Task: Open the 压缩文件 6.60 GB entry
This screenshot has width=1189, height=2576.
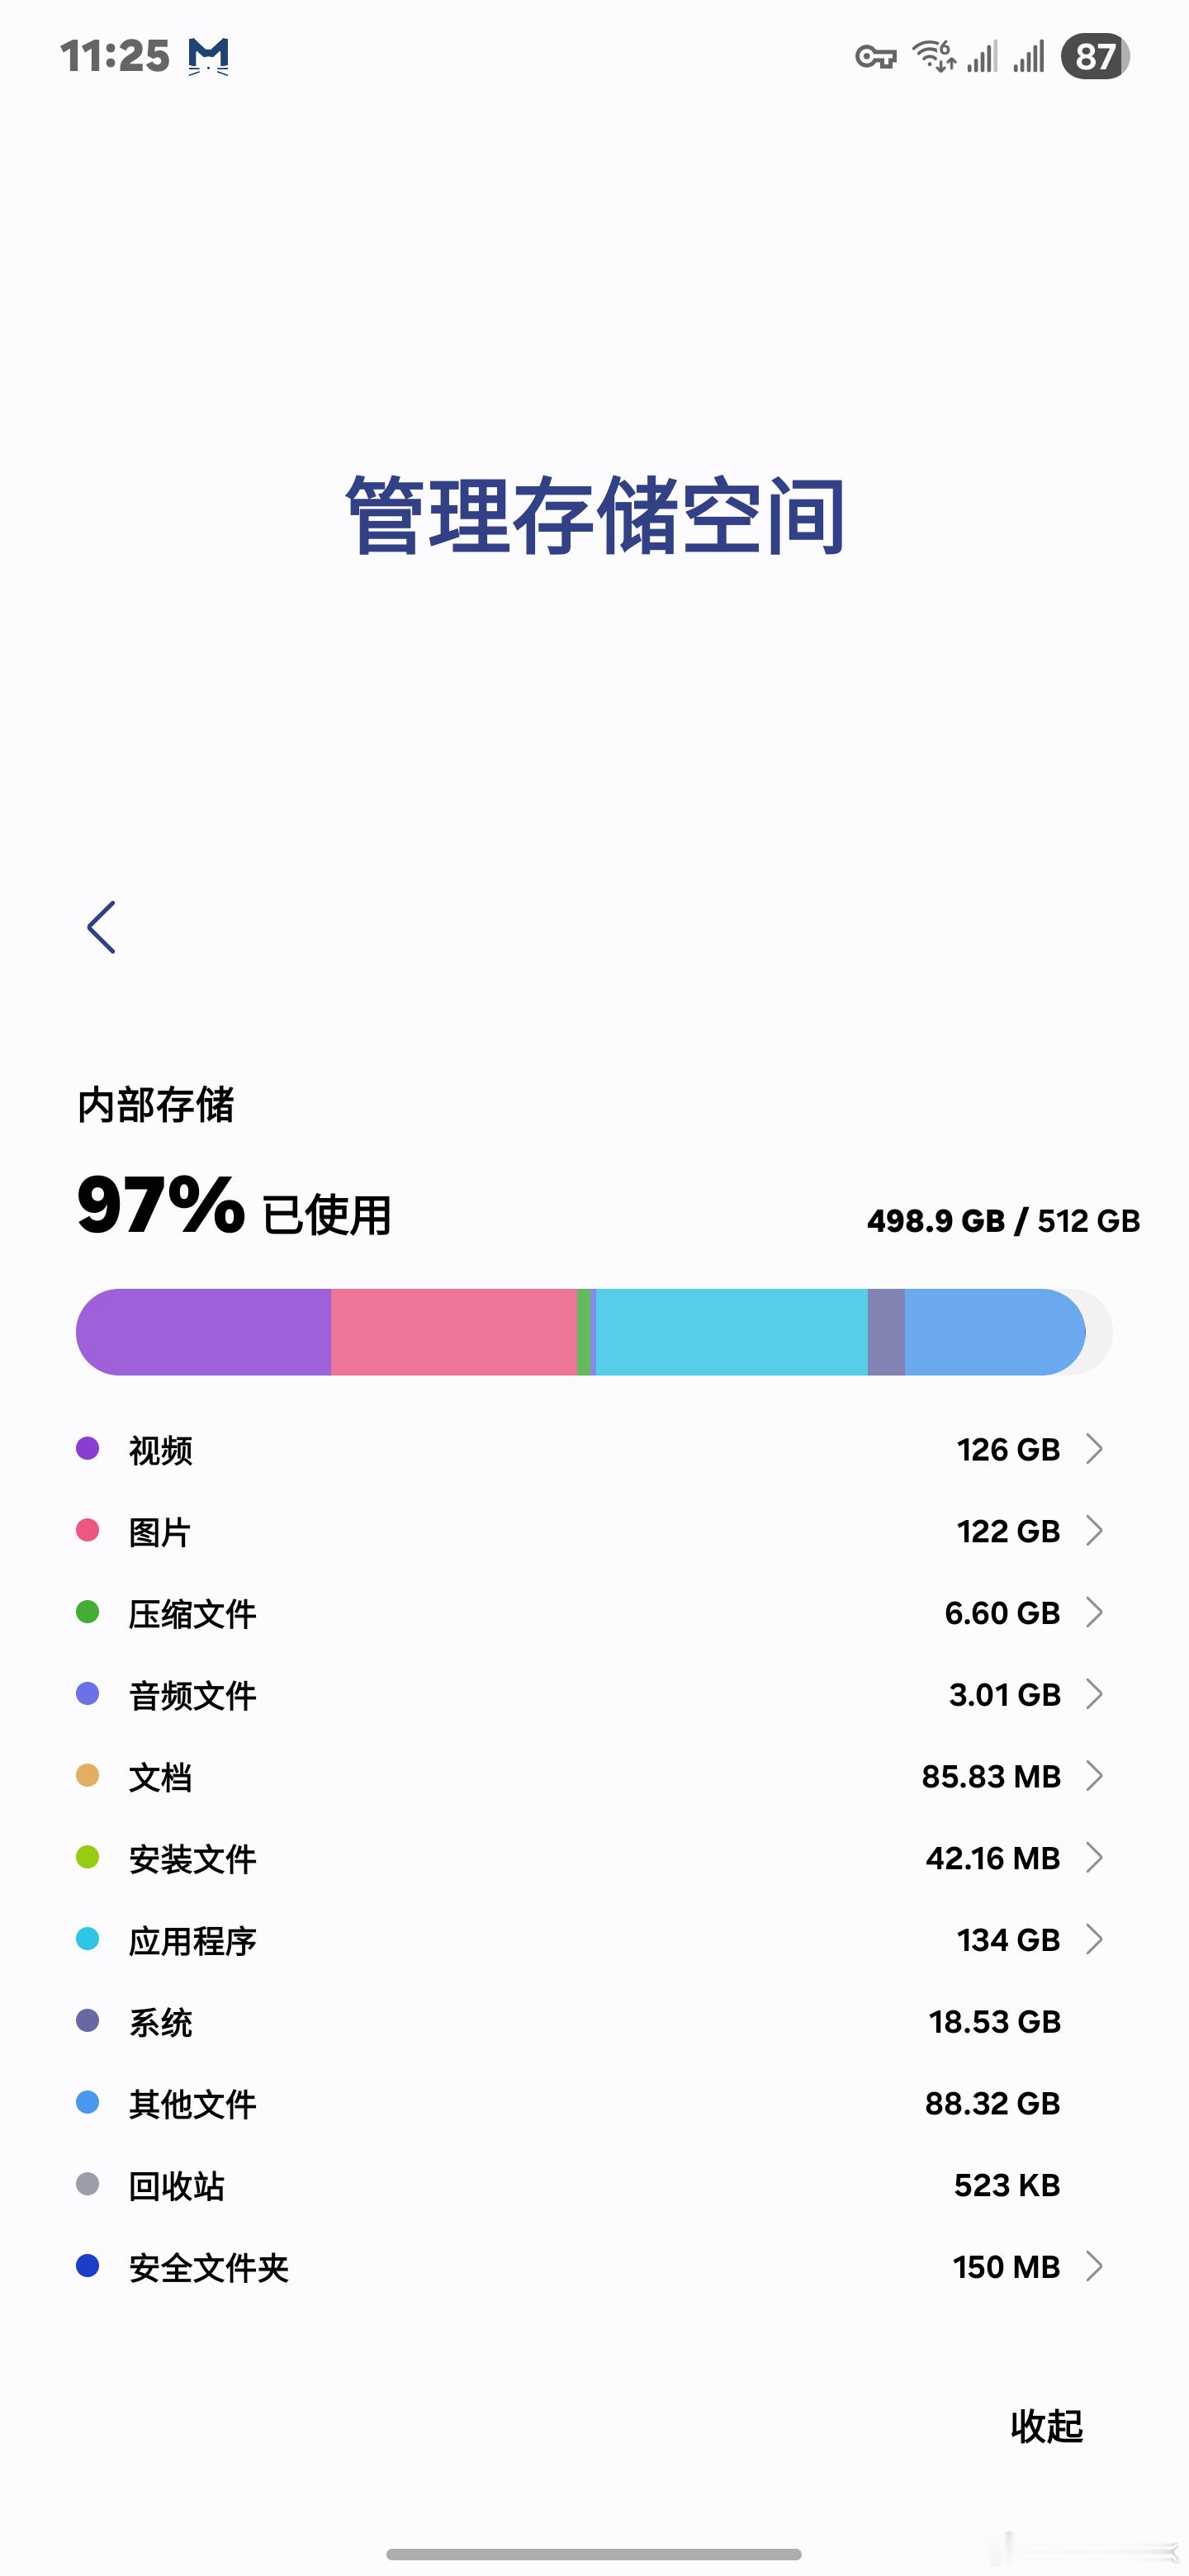Action: [x=594, y=1613]
